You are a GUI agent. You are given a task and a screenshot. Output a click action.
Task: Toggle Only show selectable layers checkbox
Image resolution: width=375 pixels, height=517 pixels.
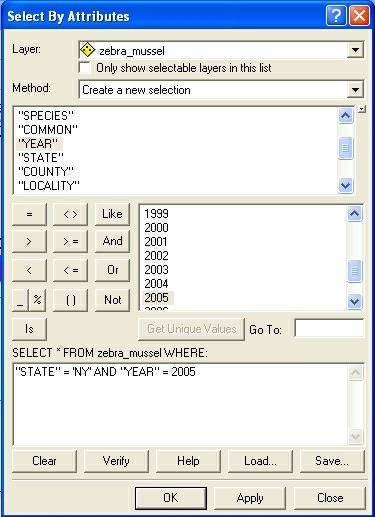click(84, 68)
